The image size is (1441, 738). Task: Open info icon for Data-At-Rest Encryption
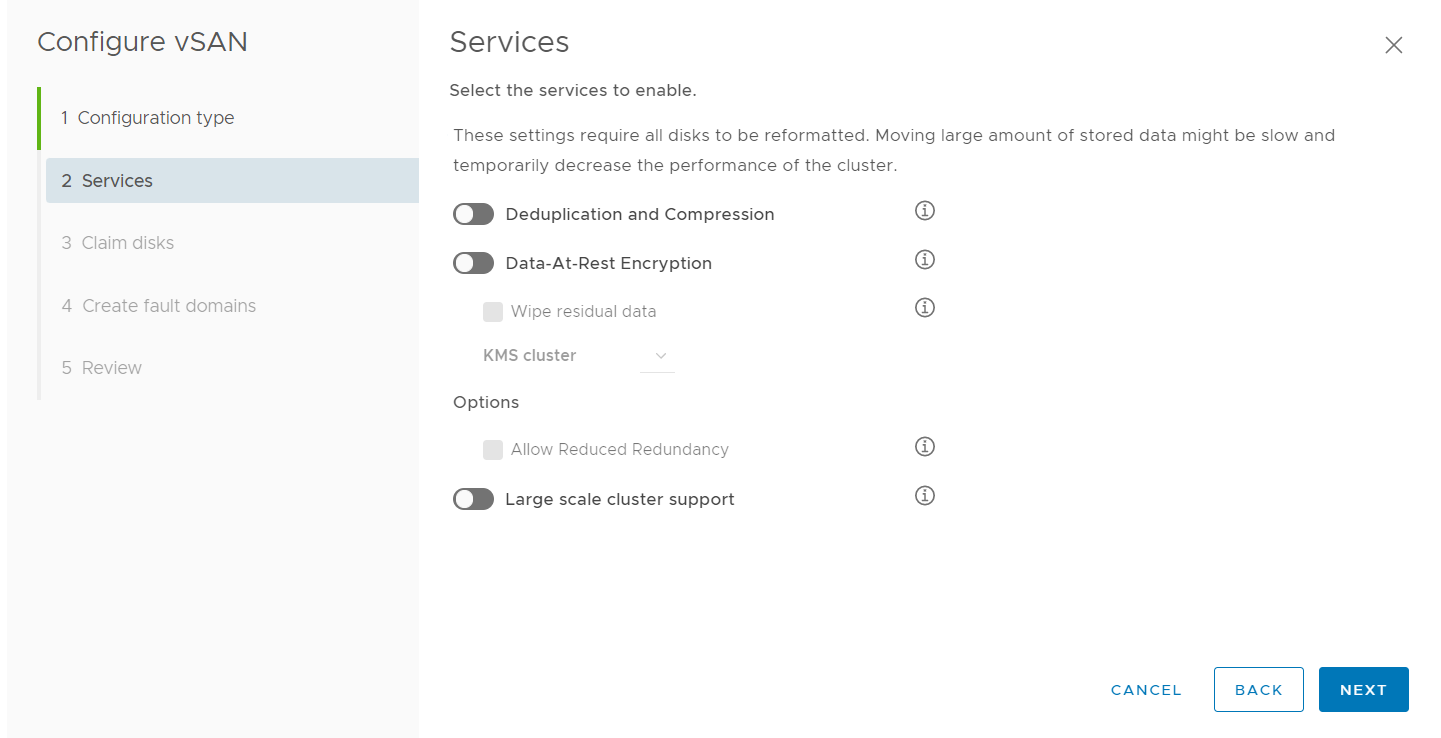coord(925,260)
